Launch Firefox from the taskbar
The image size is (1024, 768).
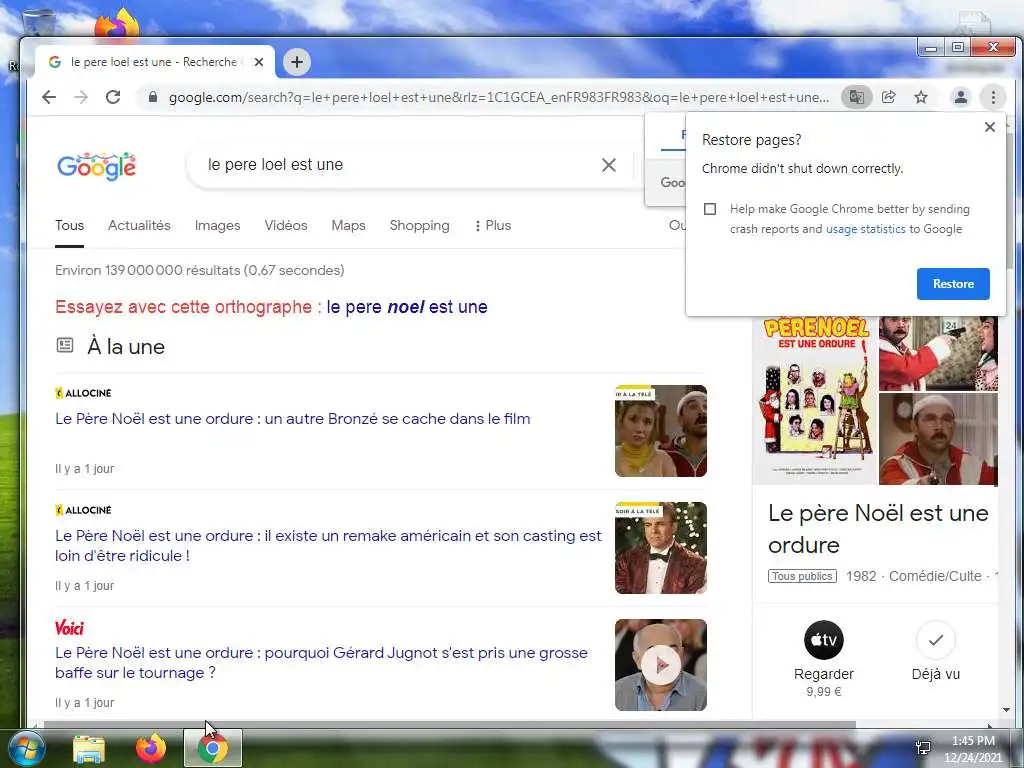click(x=151, y=748)
